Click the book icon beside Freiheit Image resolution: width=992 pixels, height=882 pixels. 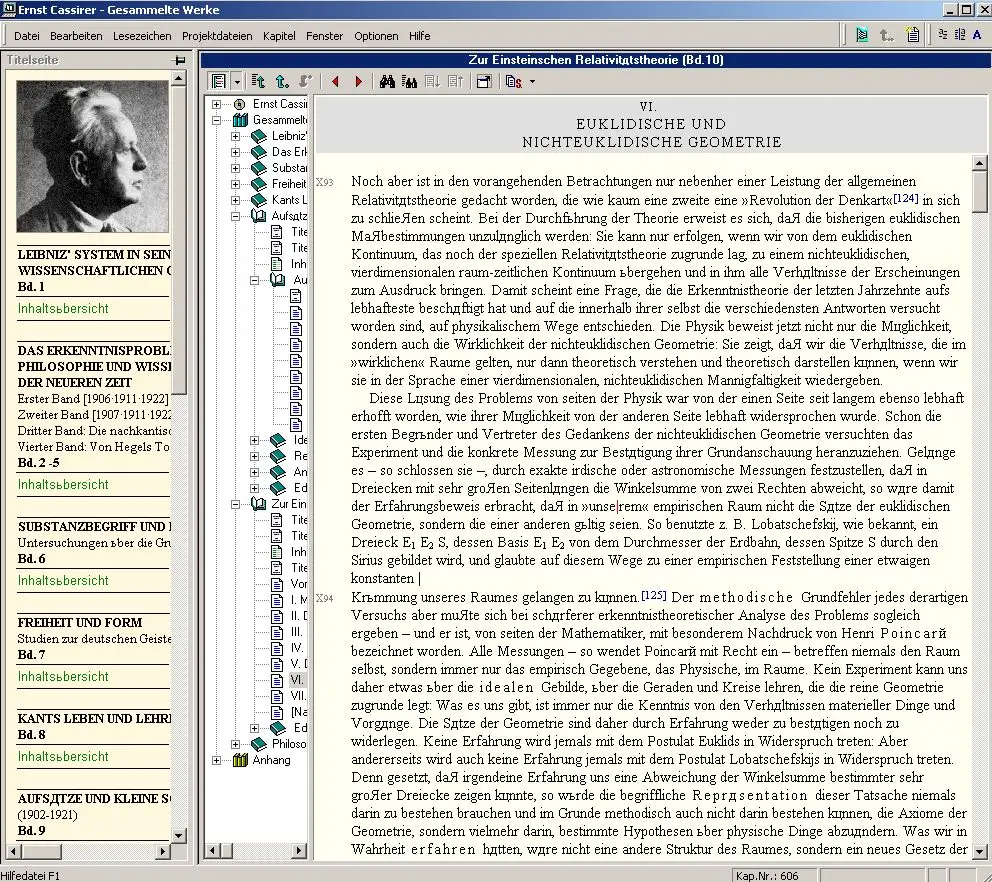click(258, 184)
